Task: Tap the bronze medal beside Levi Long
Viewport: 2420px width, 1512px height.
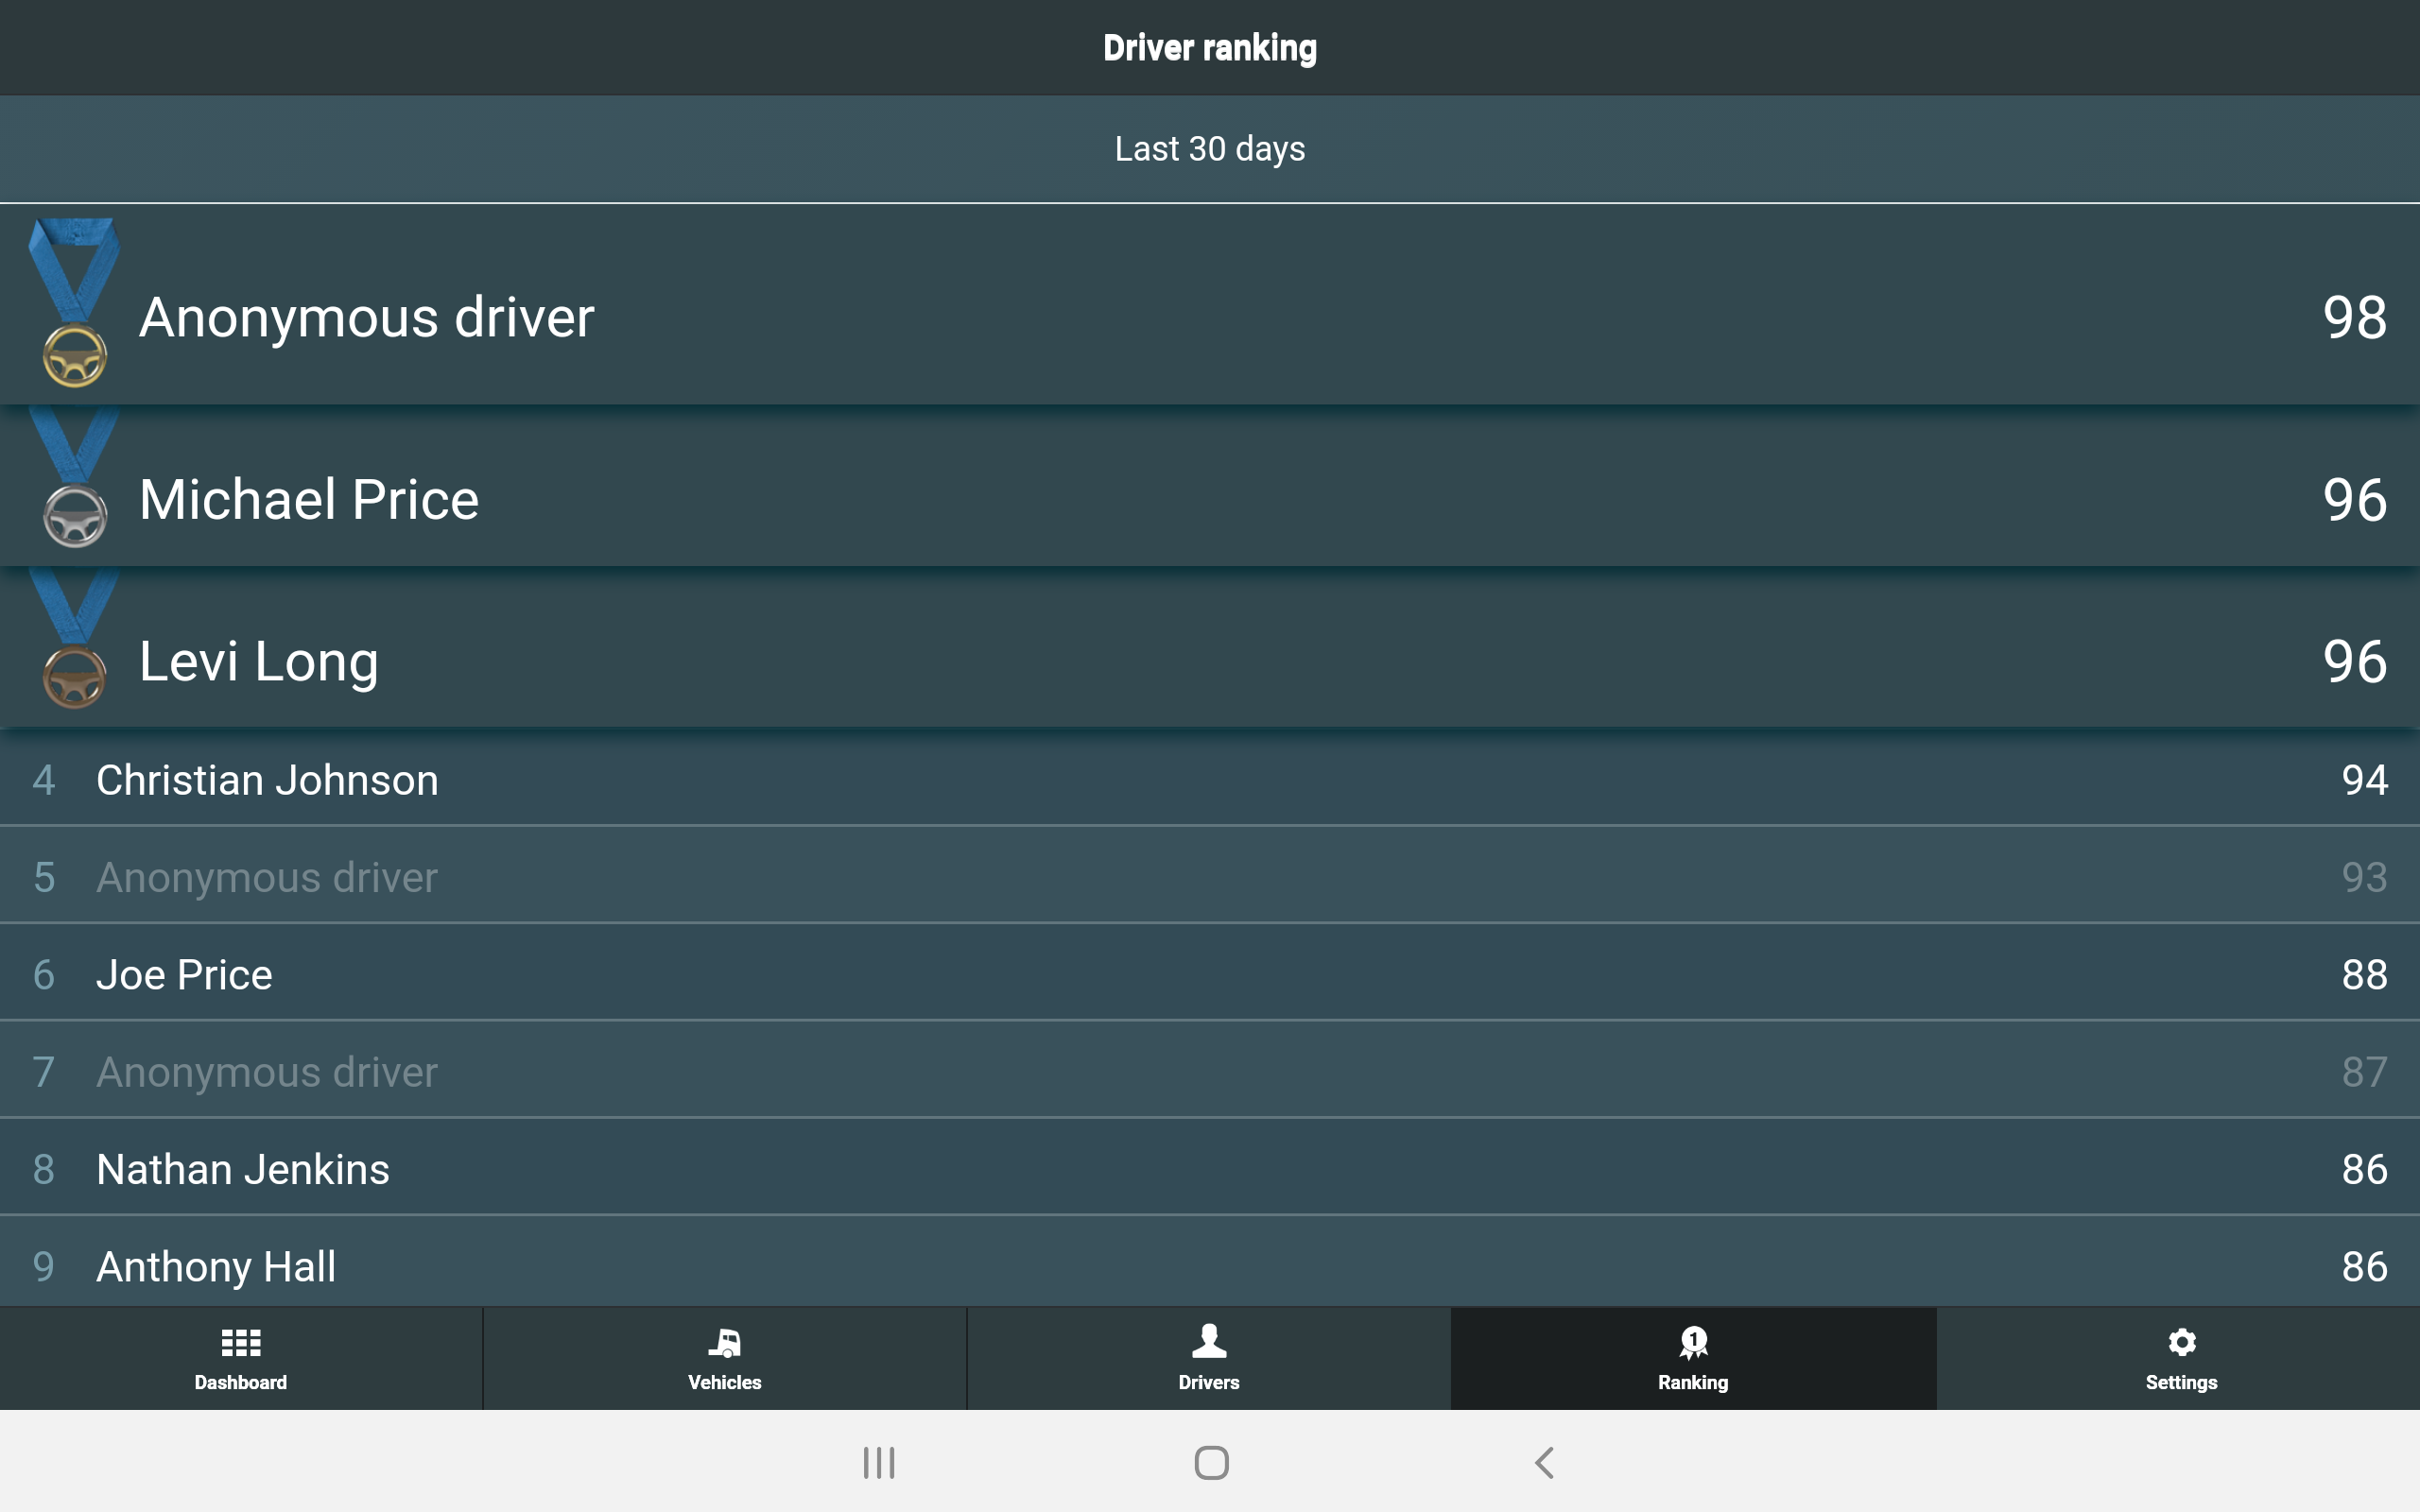Action: click(74, 640)
